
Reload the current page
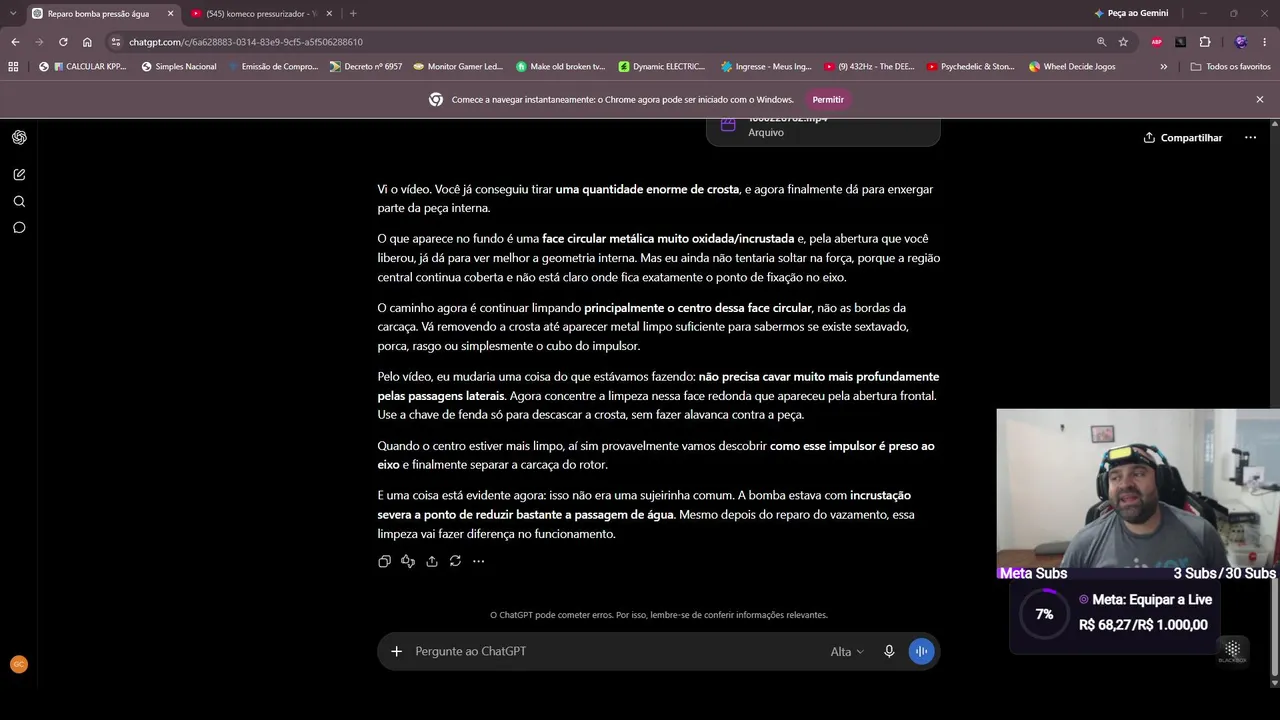pos(63,42)
